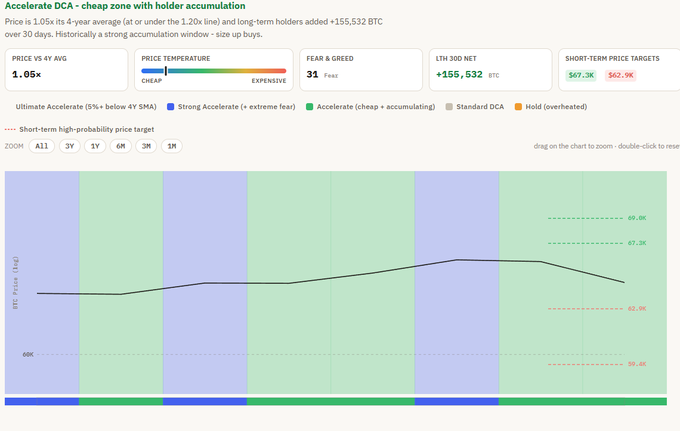Click the green Accelerate legend swatch
The image size is (680, 431).
pyautogui.click(x=309, y=107)
